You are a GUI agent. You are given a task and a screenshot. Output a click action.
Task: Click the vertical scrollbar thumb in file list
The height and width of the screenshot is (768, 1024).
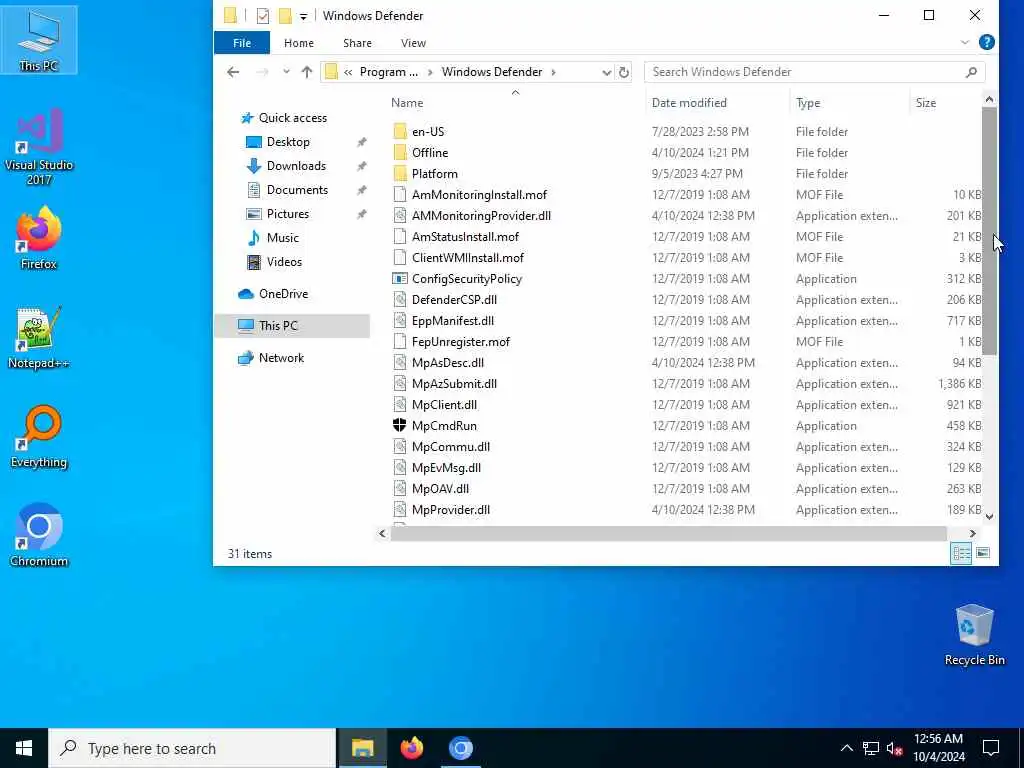click(x=989, y=231)
